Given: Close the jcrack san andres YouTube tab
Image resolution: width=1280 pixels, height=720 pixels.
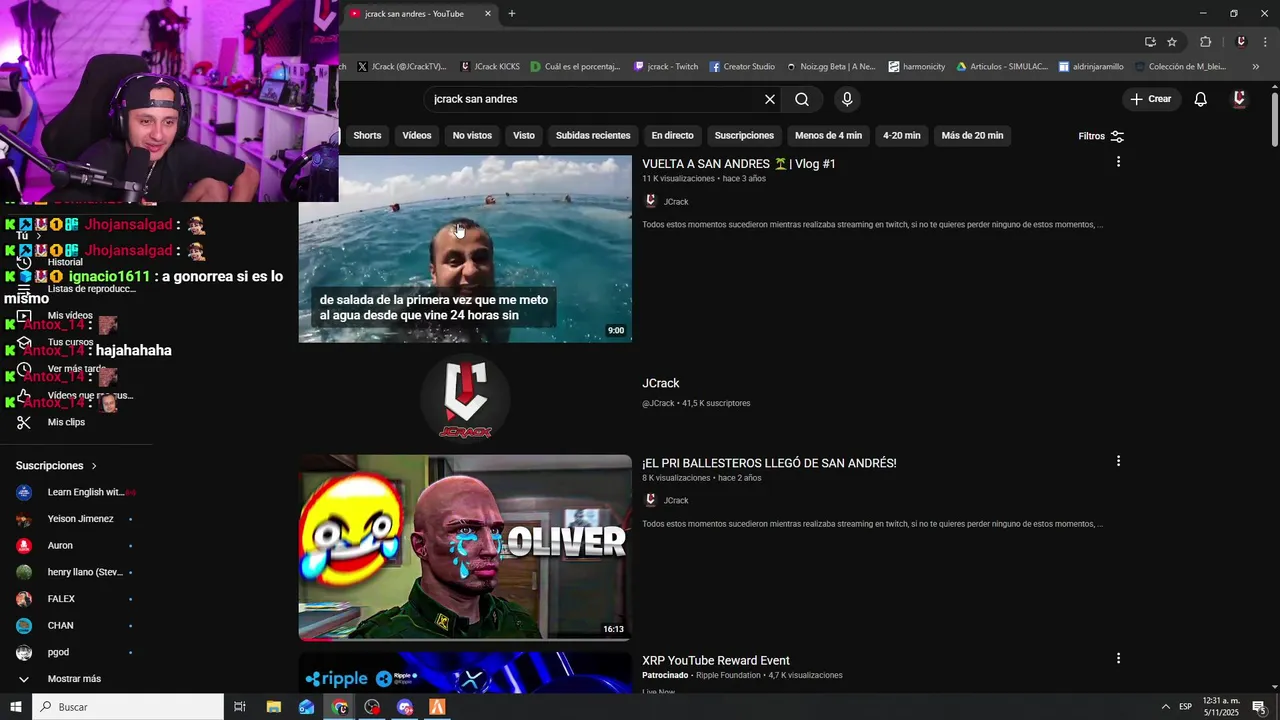Looking at the screenshot, I should (x=488, y=14).
